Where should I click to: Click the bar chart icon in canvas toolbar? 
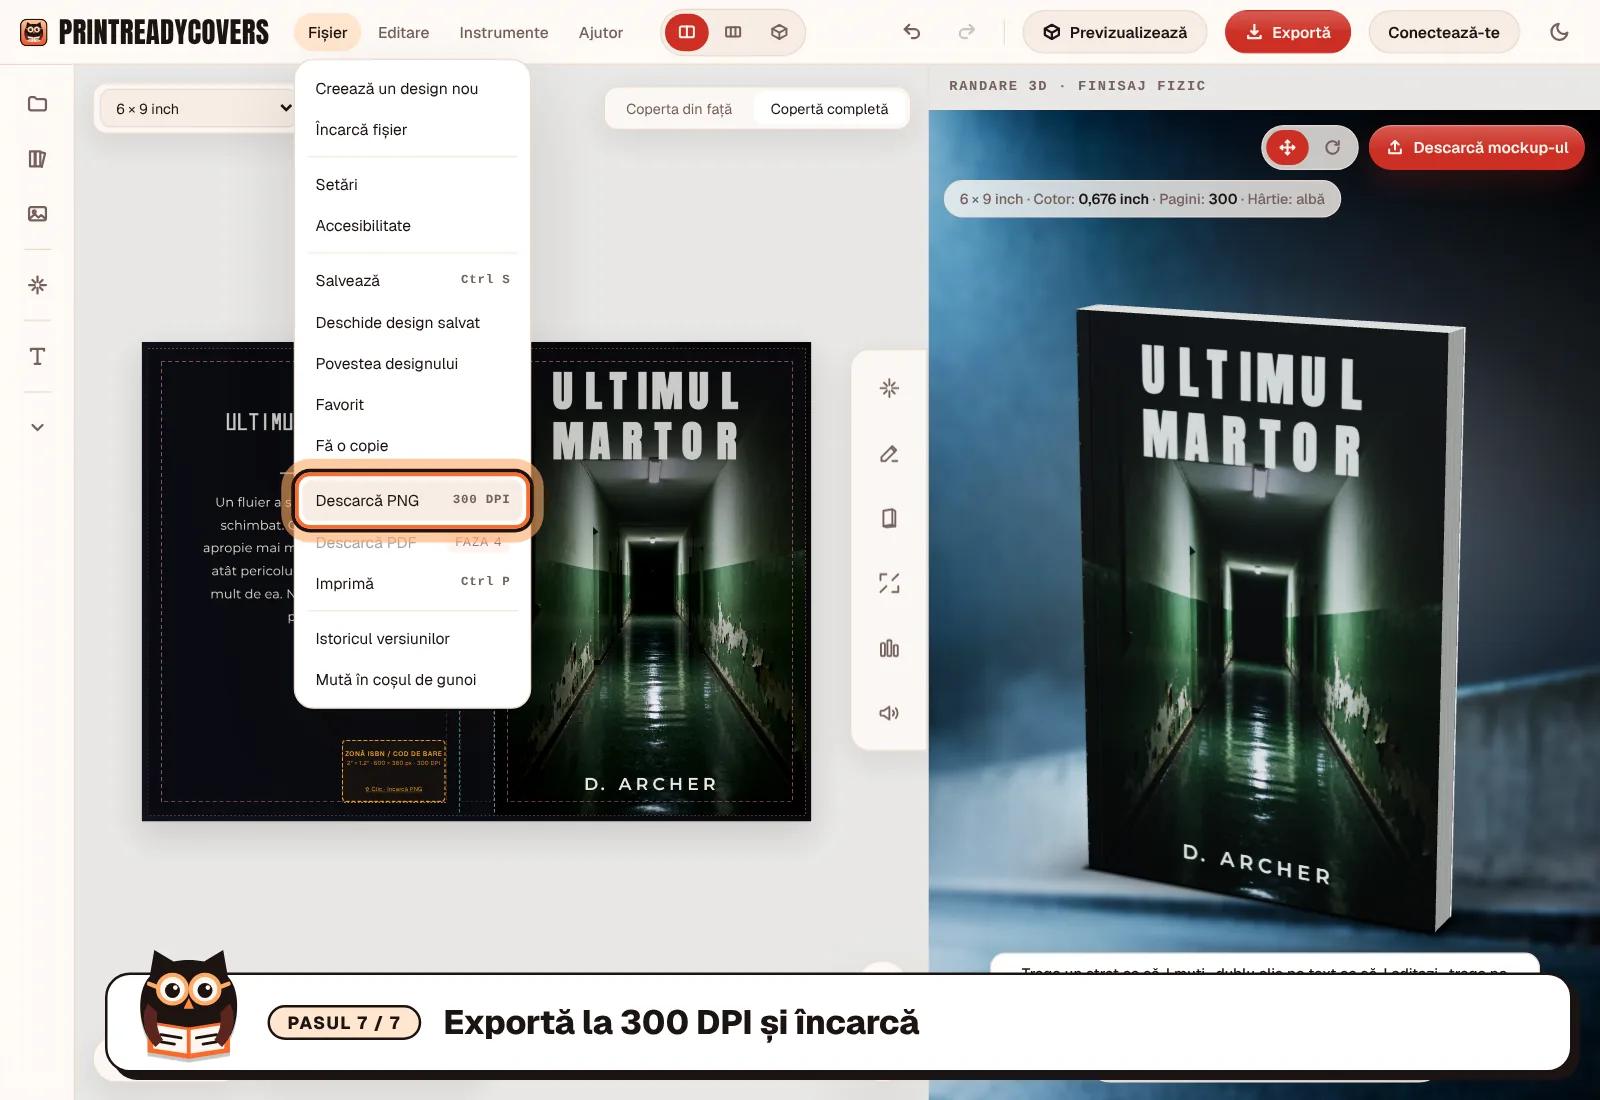[x=889, y=648]
